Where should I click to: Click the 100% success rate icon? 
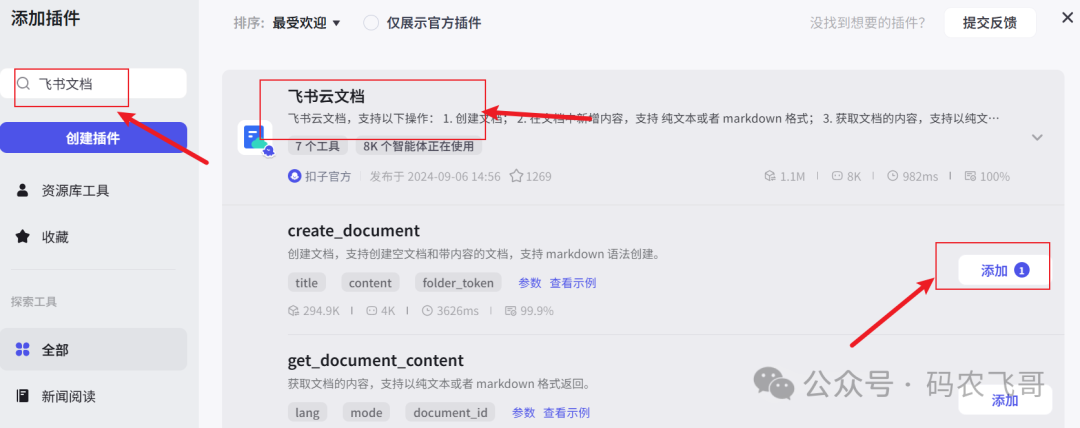(970, 176)
